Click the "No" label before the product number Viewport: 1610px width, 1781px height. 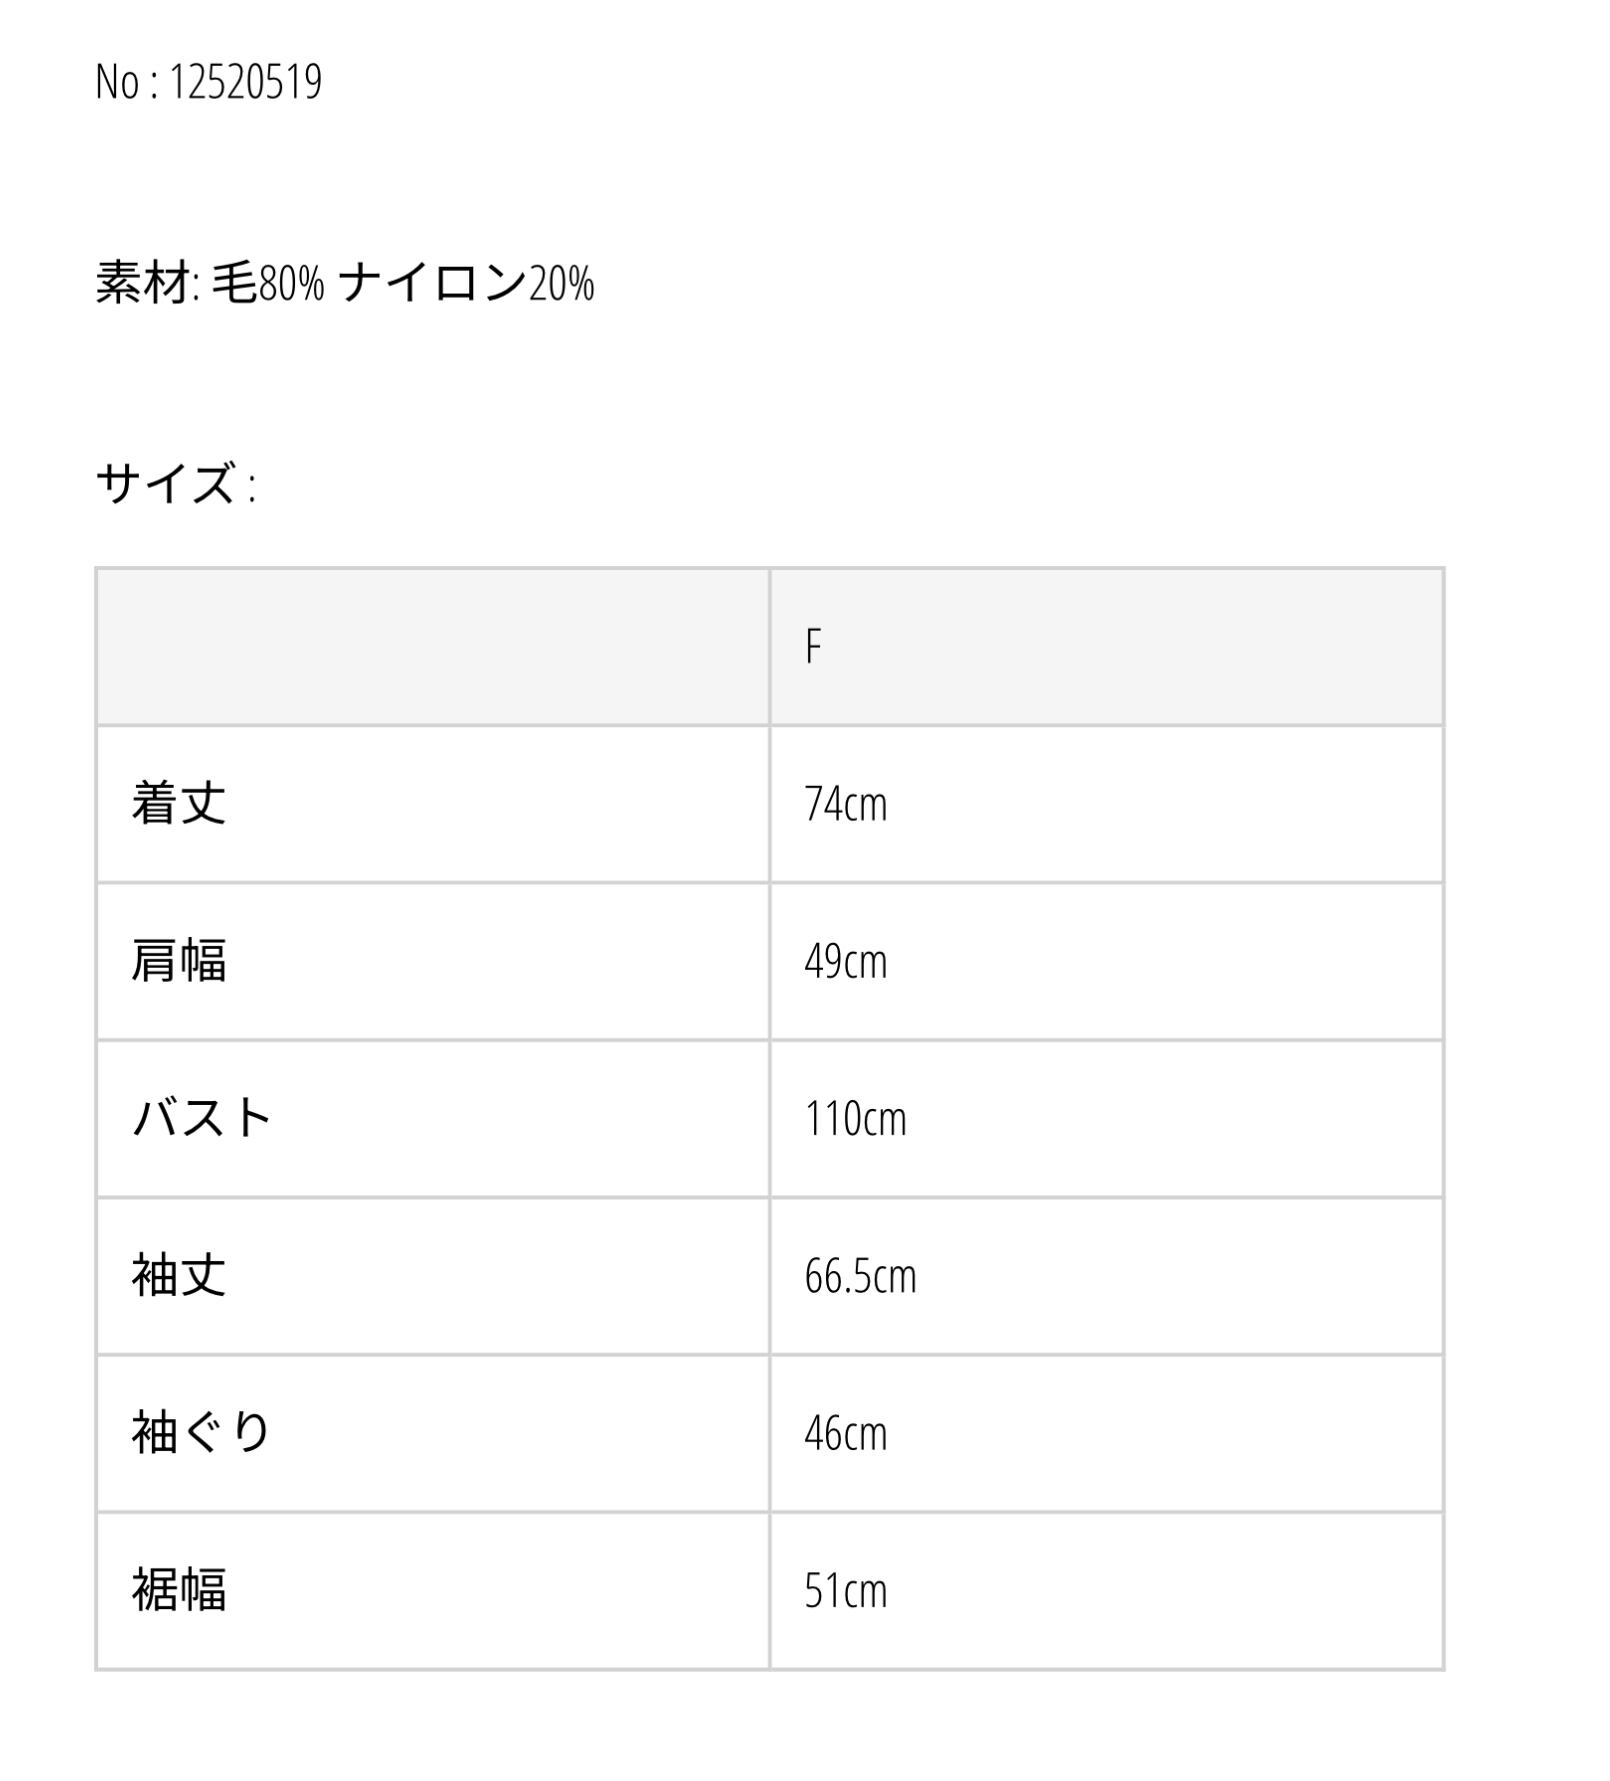click(116, 82)
